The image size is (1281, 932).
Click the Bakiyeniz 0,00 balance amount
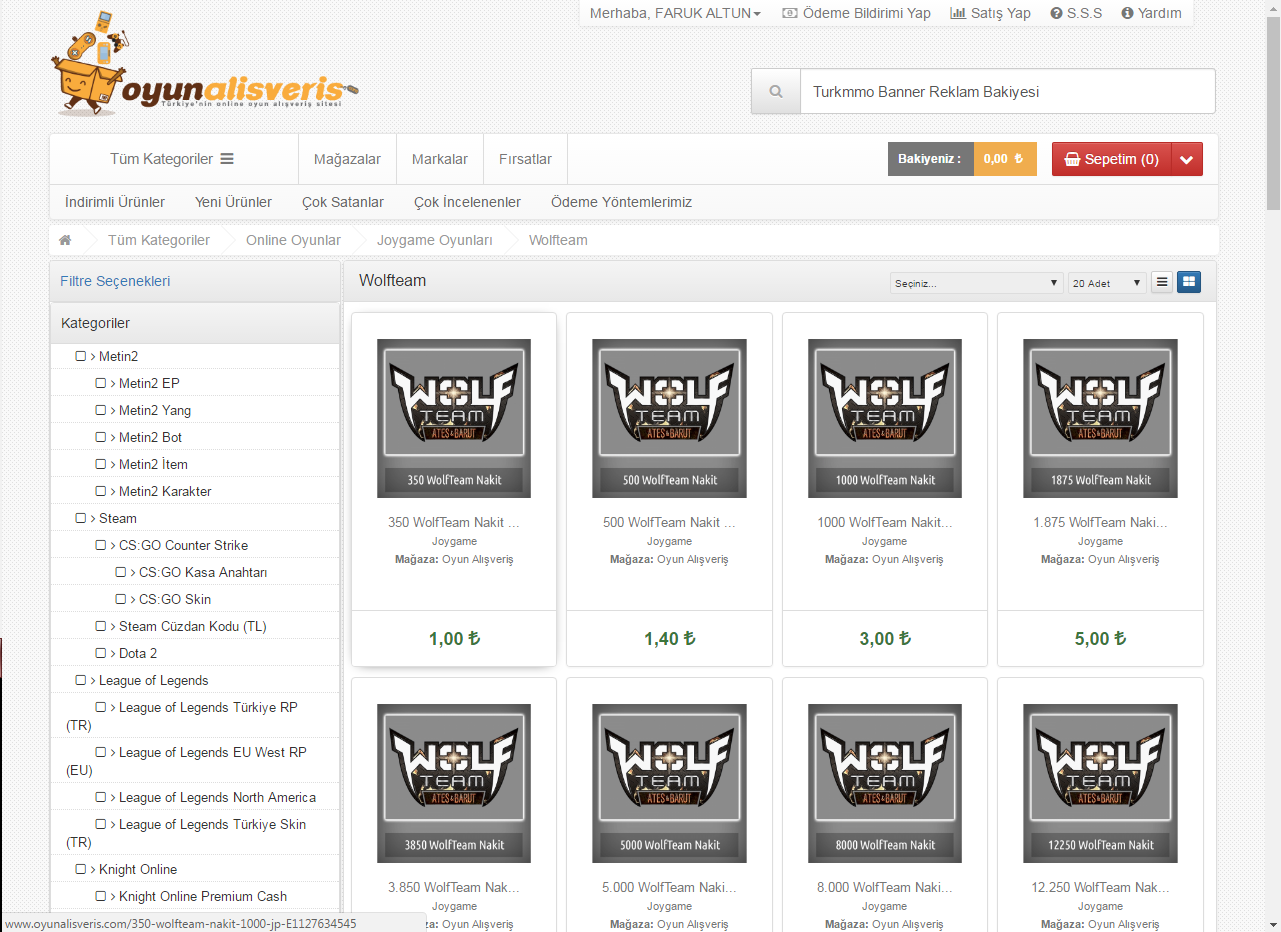click(1004, 159)
